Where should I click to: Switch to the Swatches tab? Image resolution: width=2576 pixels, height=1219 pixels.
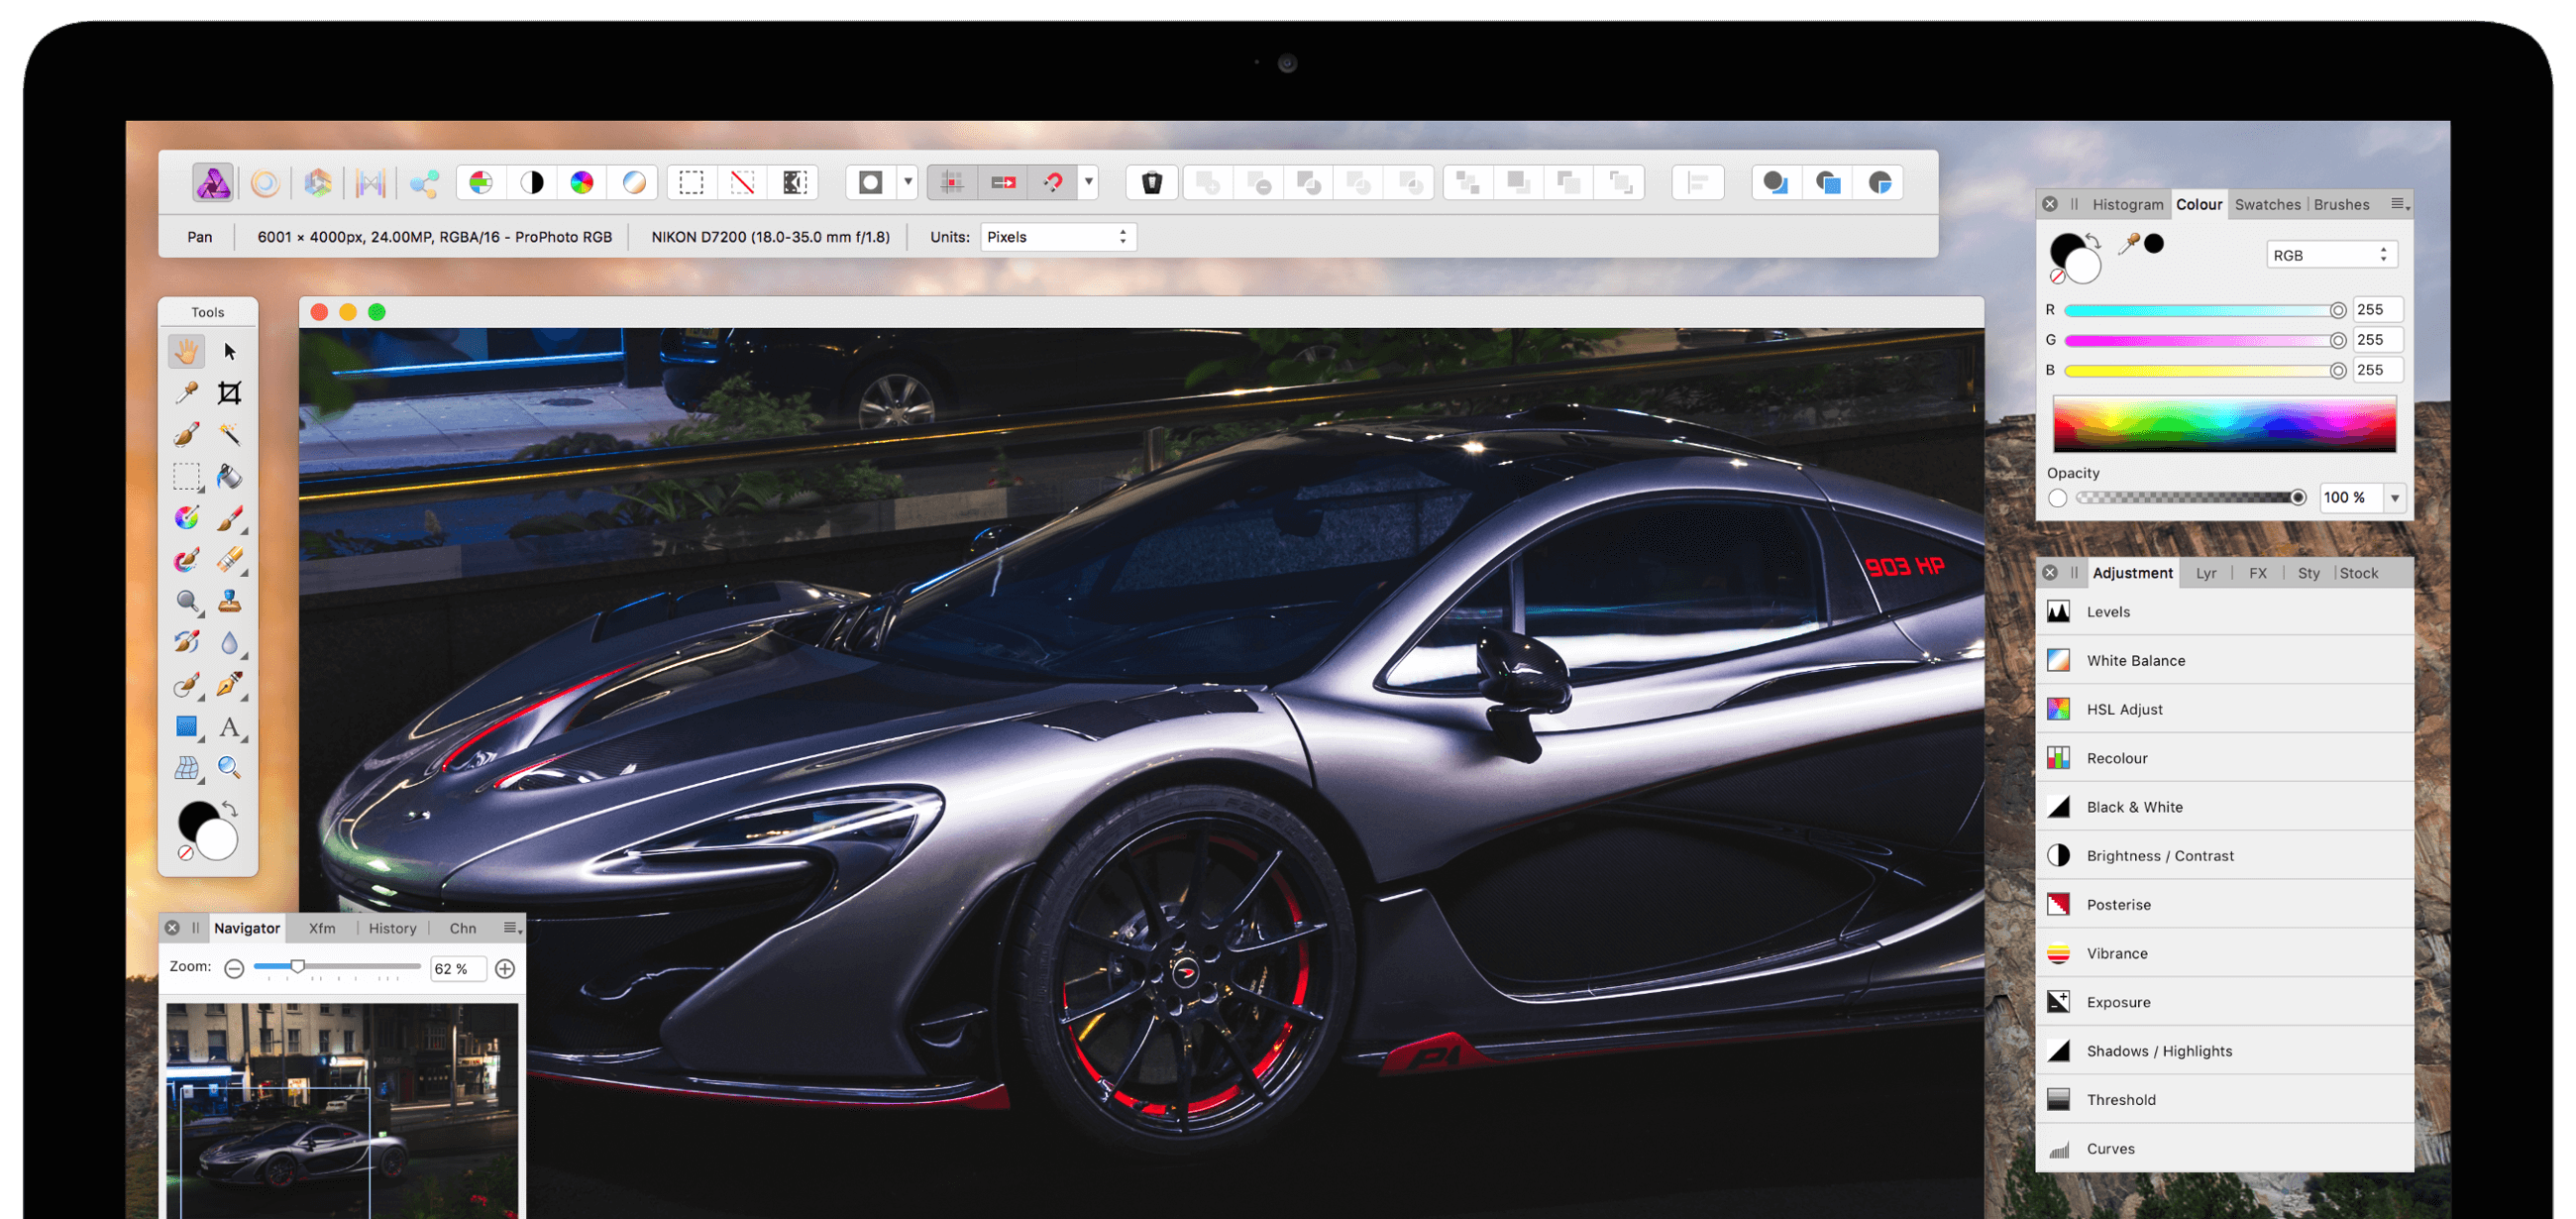[2267, 205]
